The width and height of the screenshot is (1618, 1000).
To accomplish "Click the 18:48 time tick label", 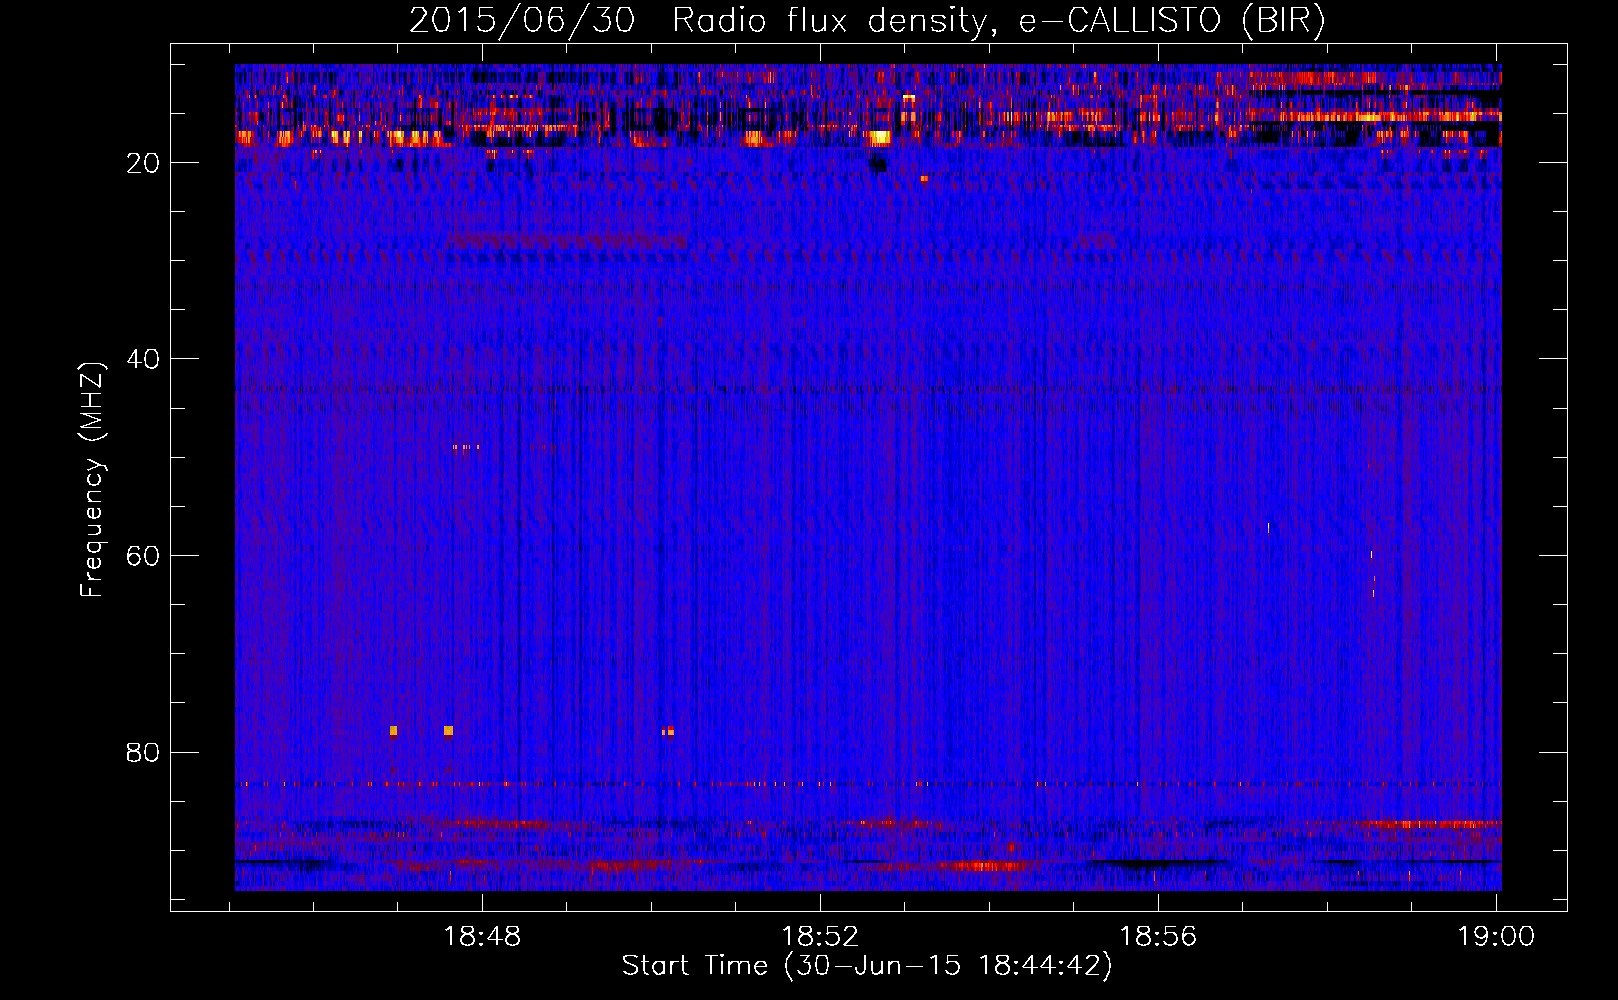I will pos(482,937).
